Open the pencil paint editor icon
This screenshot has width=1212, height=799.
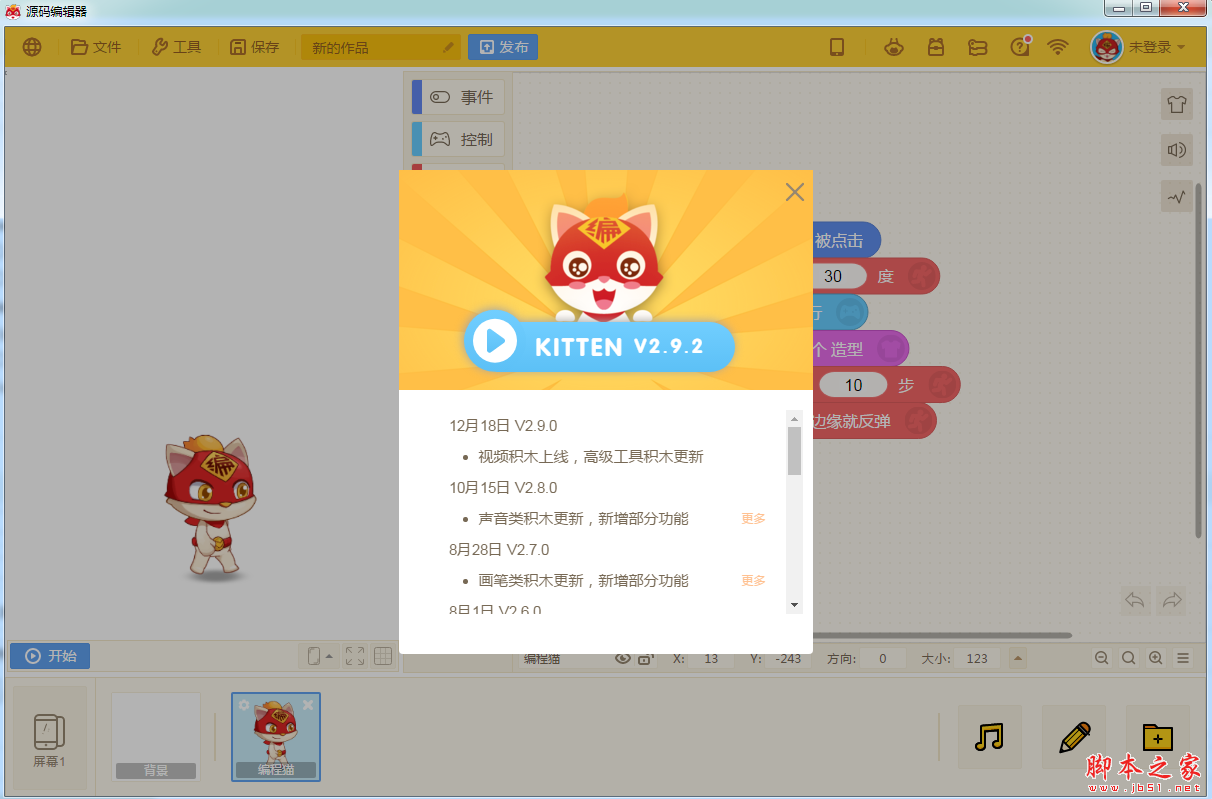1073,737
